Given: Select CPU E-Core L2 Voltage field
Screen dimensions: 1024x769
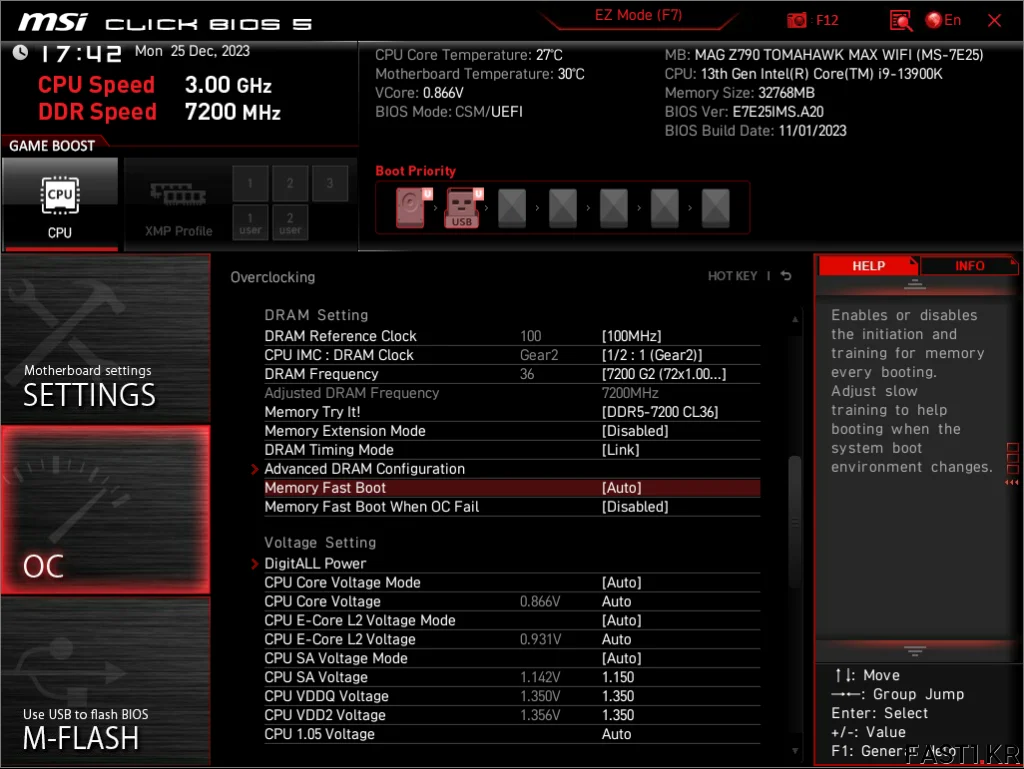Looking at the screenshot, I should click(512, 639).
